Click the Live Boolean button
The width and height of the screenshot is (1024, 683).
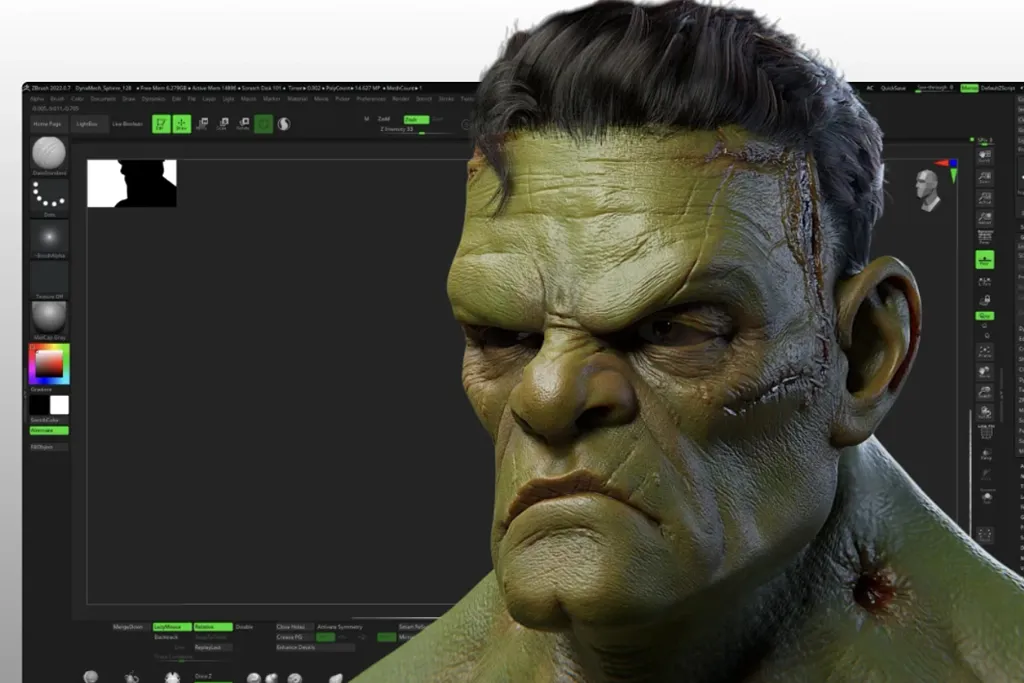127,124
